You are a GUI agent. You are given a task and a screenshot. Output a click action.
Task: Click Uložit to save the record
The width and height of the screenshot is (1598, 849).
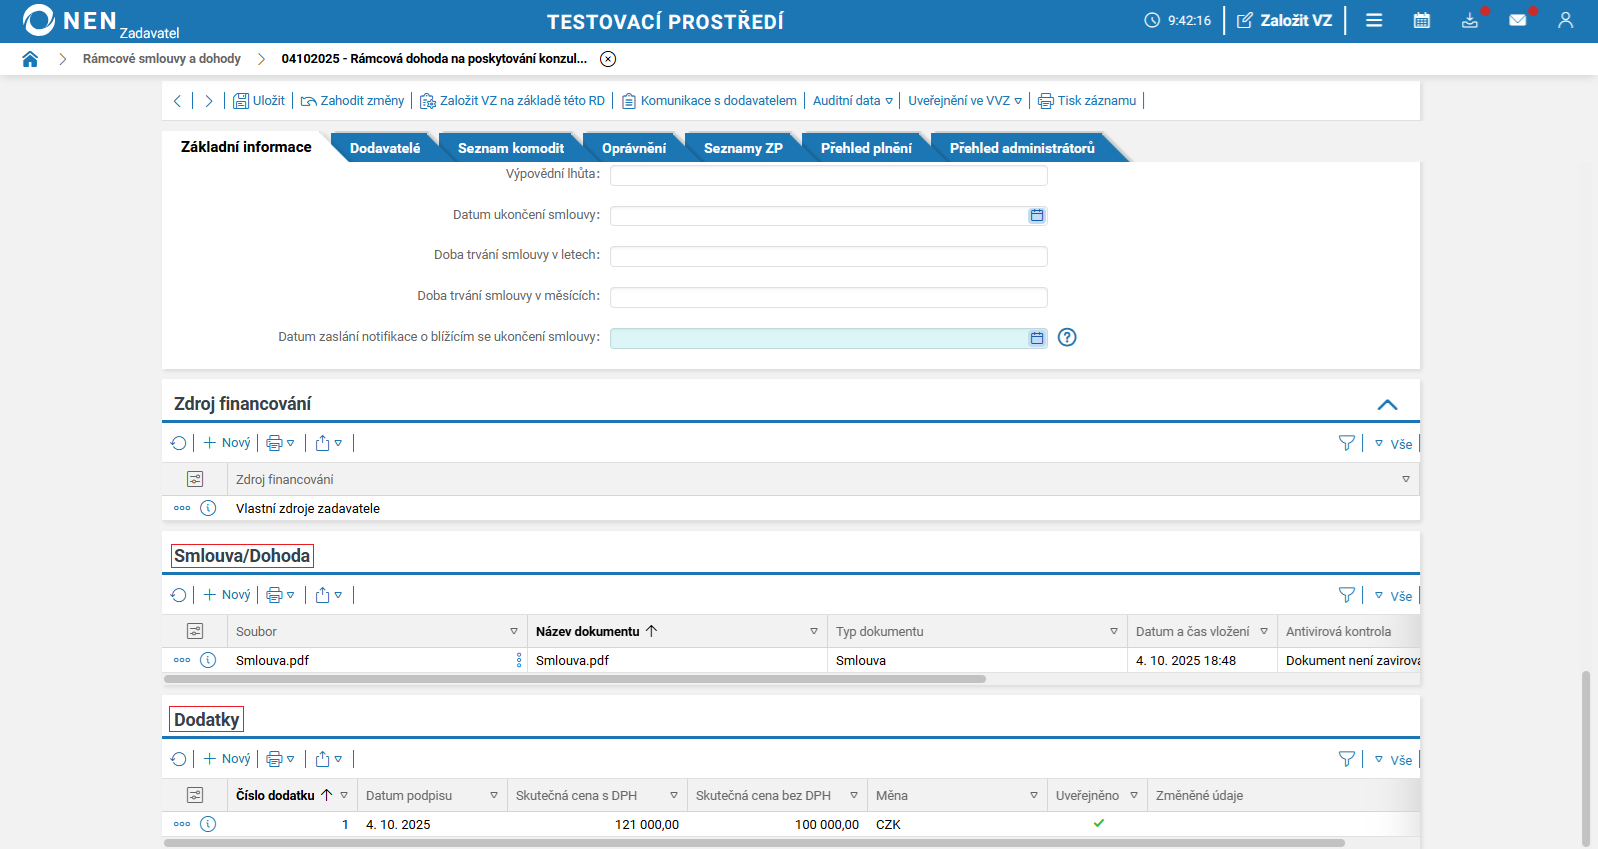pos(259,101)
